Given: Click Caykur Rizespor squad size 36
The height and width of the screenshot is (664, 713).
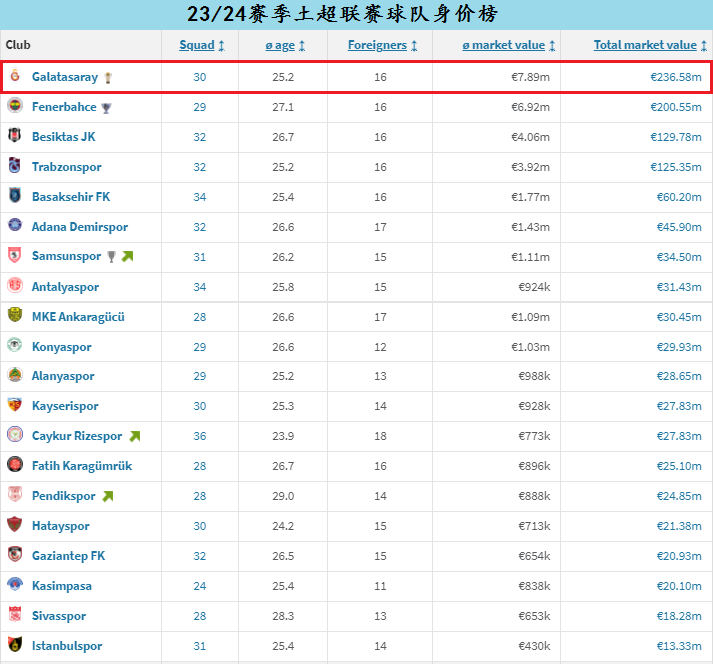Looking at the screenshot, I should [x=200, y=437].
